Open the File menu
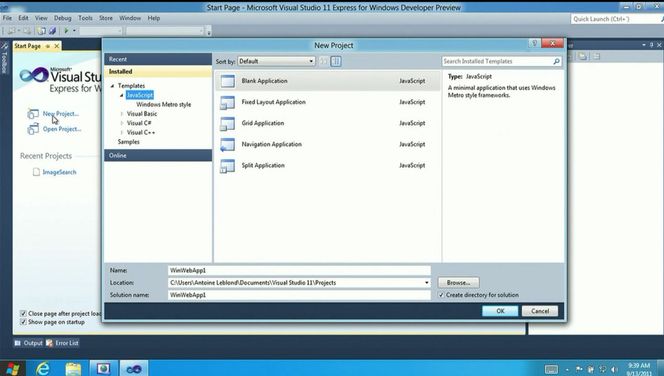 (7, 18)
